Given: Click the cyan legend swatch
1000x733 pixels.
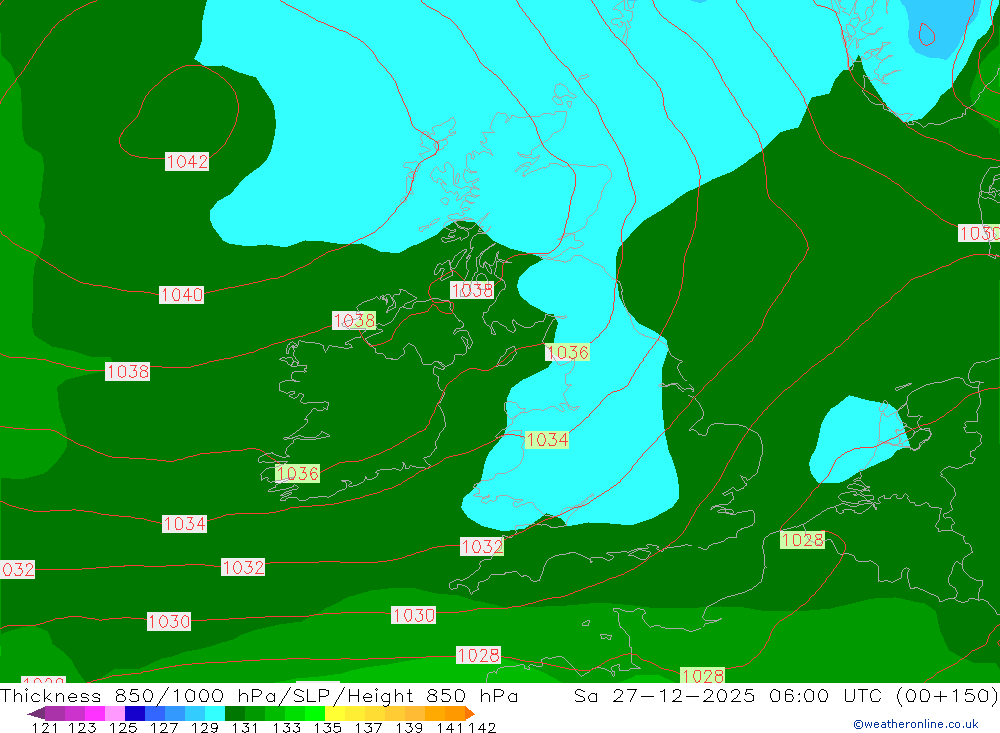Looking at the screenshot, I should click(x=215, y=713).
